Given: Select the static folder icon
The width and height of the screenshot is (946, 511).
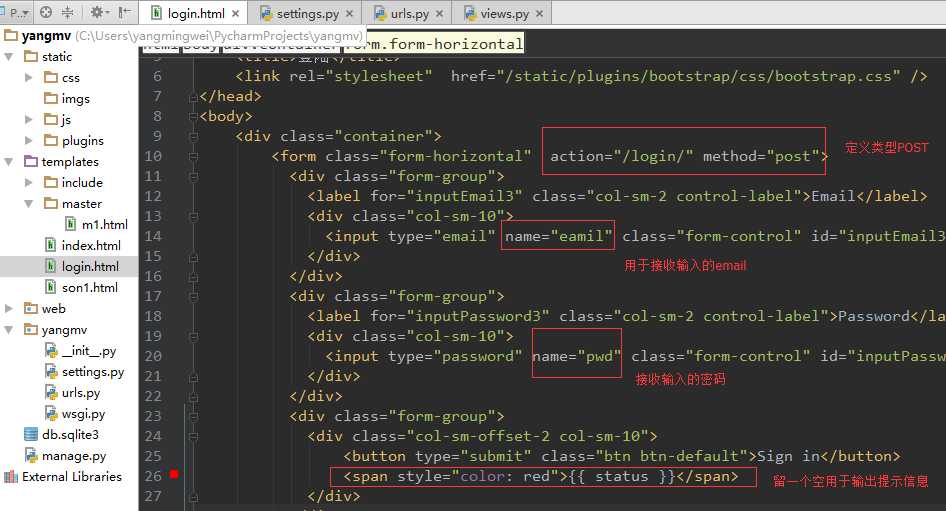Looking at the screenshot, I should (31, 56).
